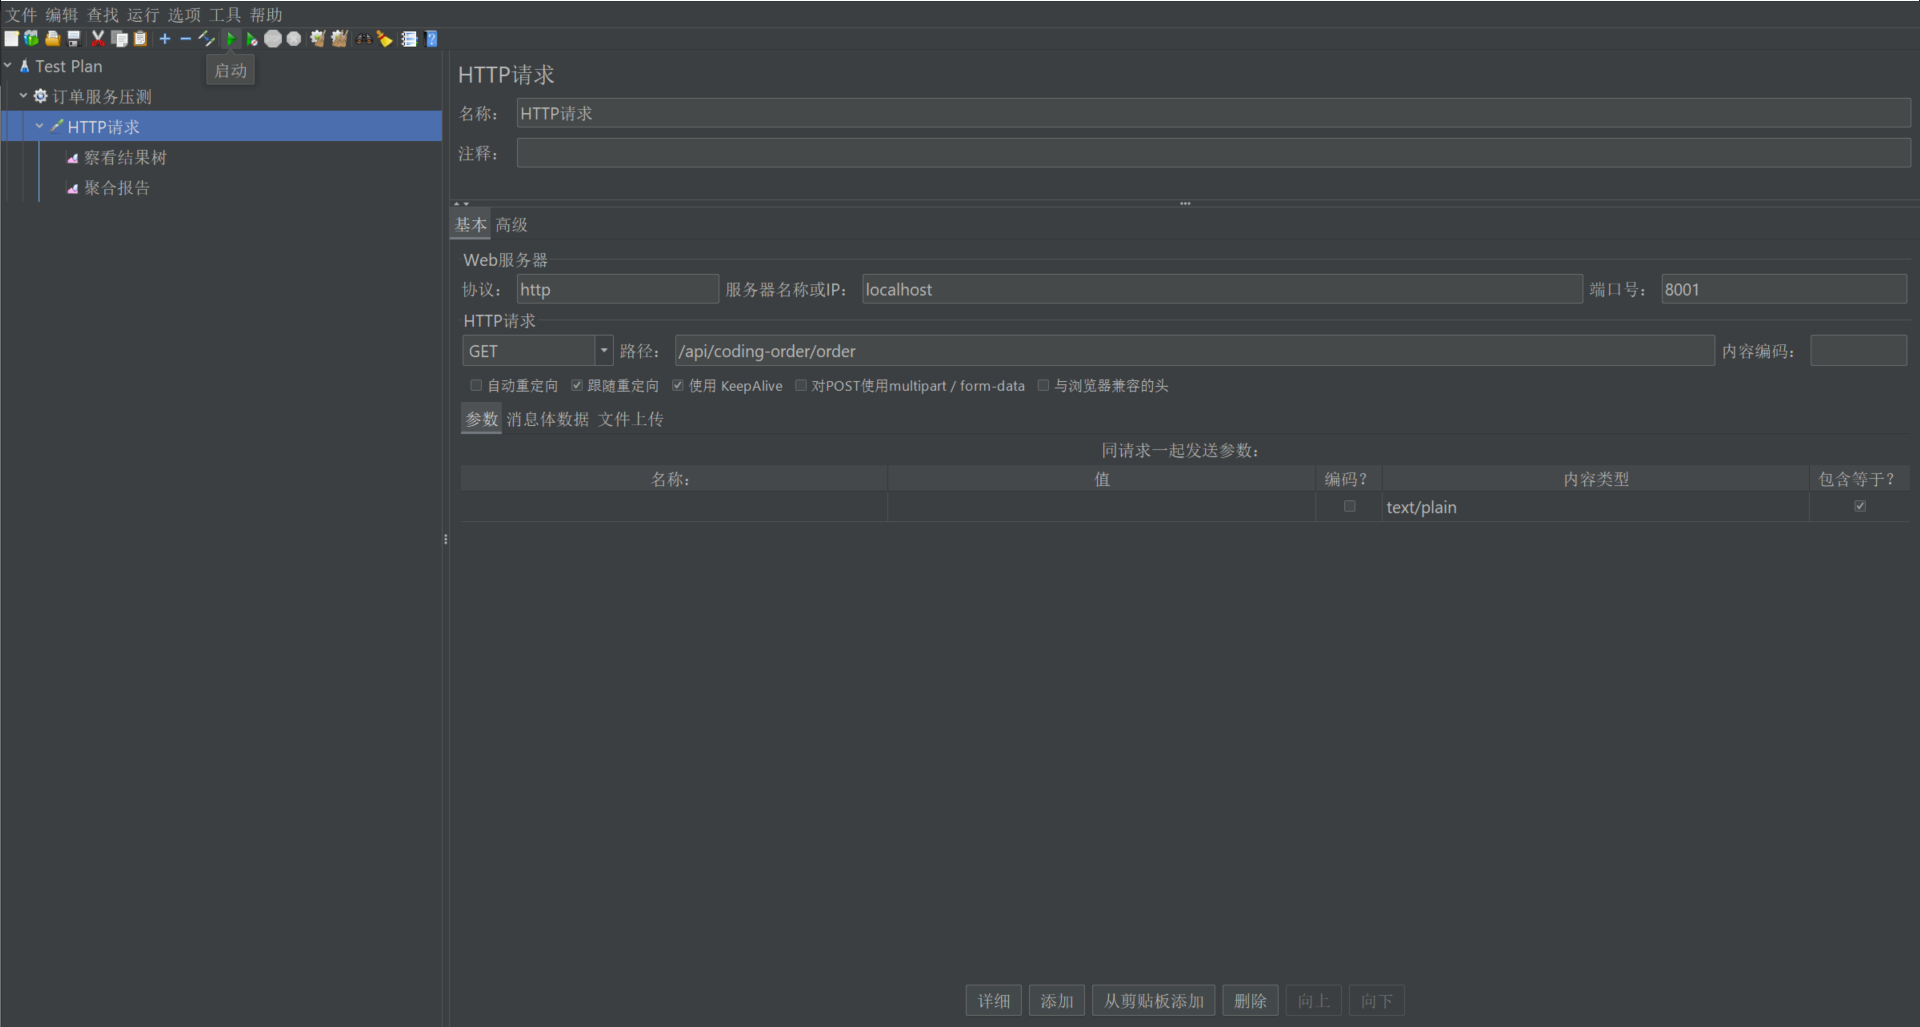Screen dimensions: 1920x1027
Task: Click the Search binoculars icon
Action: 364,39
